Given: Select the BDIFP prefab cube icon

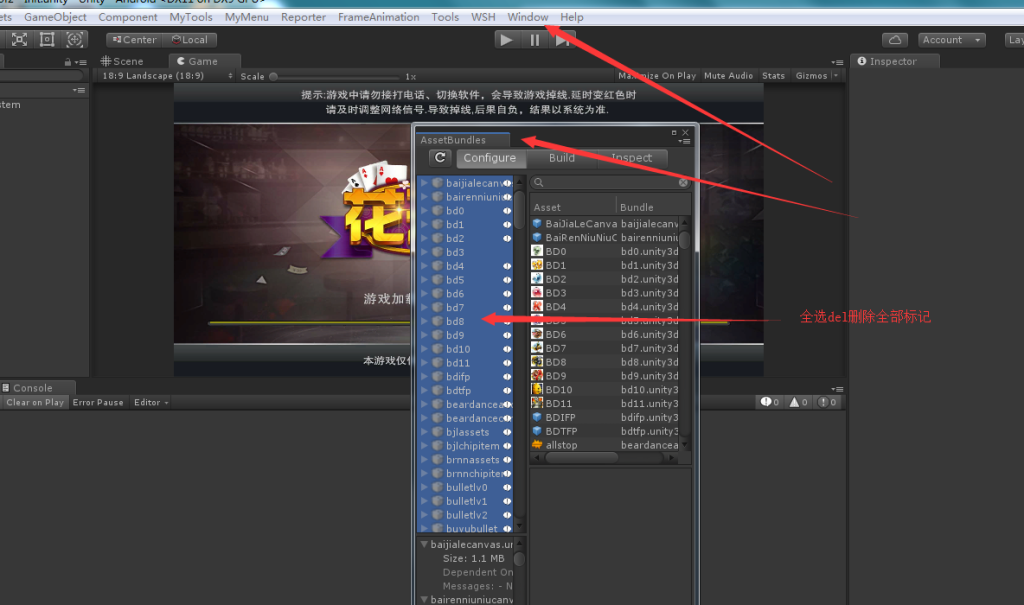Looking at the screenshot, I should tap(537, 417).
